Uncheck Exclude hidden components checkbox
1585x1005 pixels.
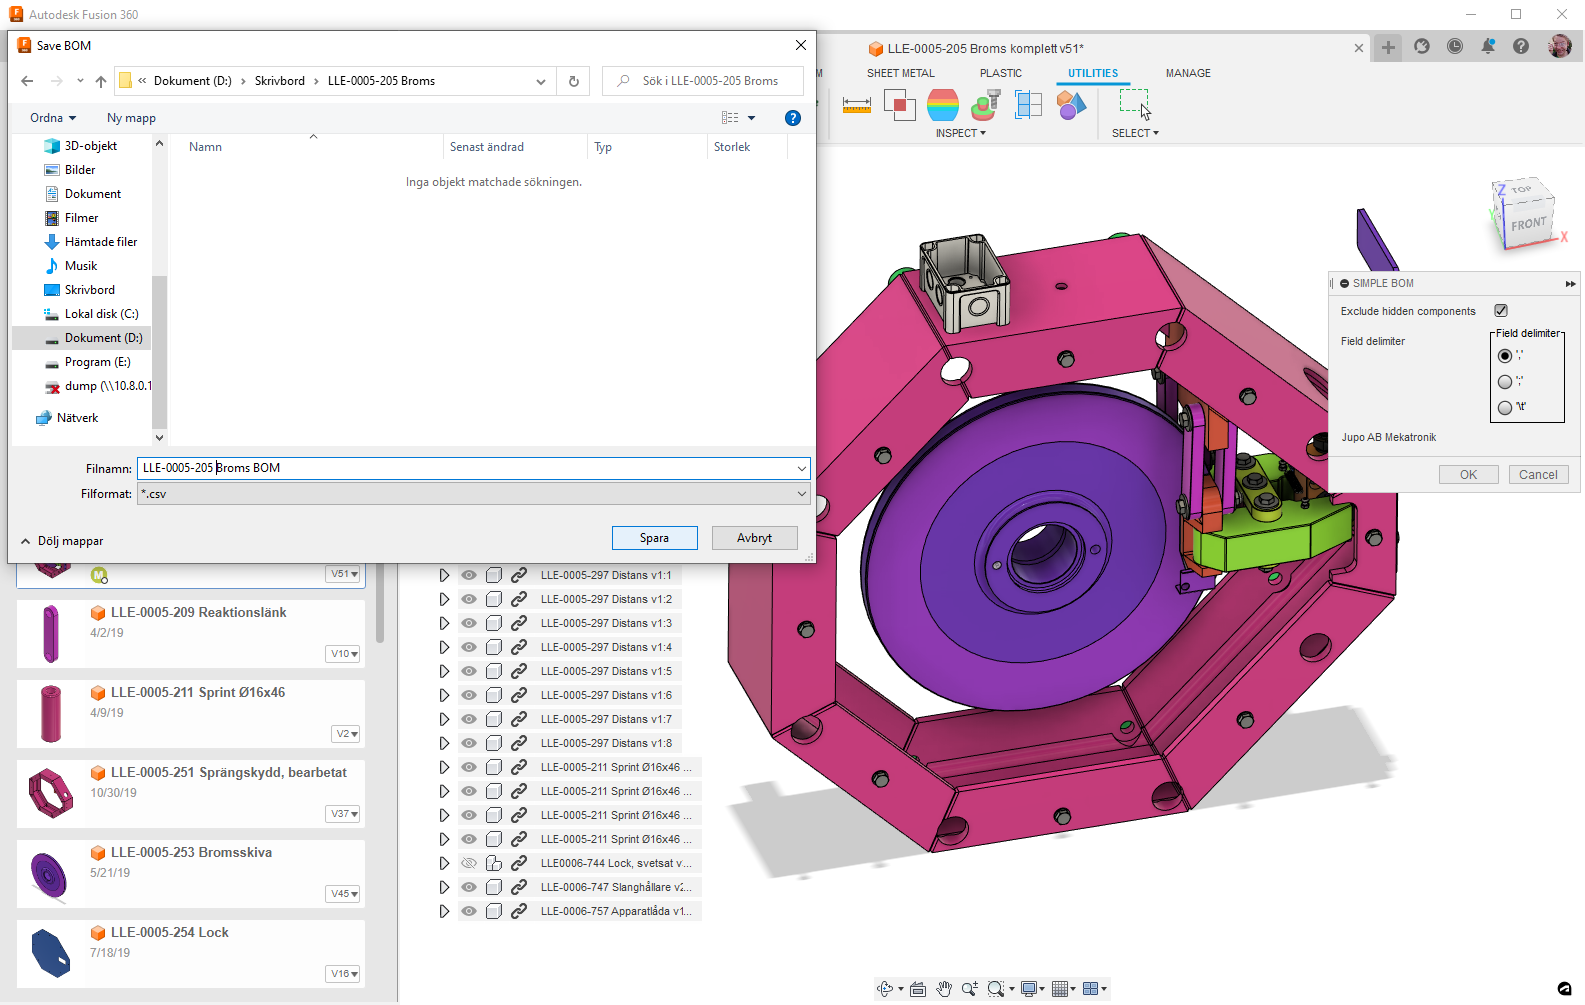pos(1501,311)
